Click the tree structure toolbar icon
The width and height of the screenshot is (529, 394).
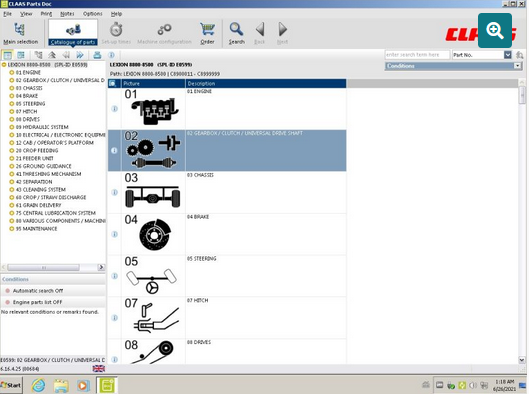(x=38, y=55)
